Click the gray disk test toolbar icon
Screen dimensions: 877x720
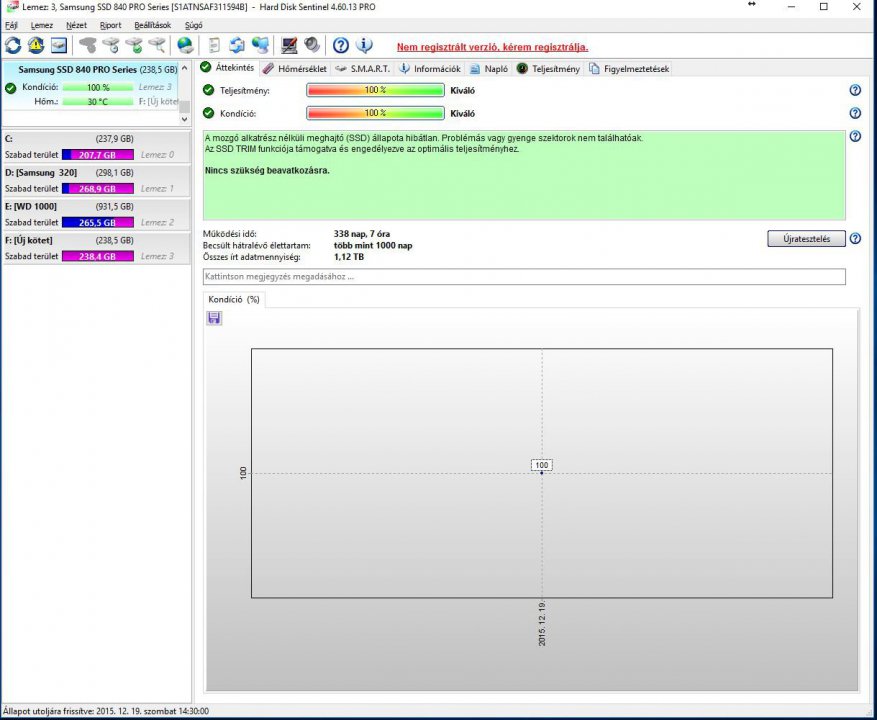(x=87, y=45)
